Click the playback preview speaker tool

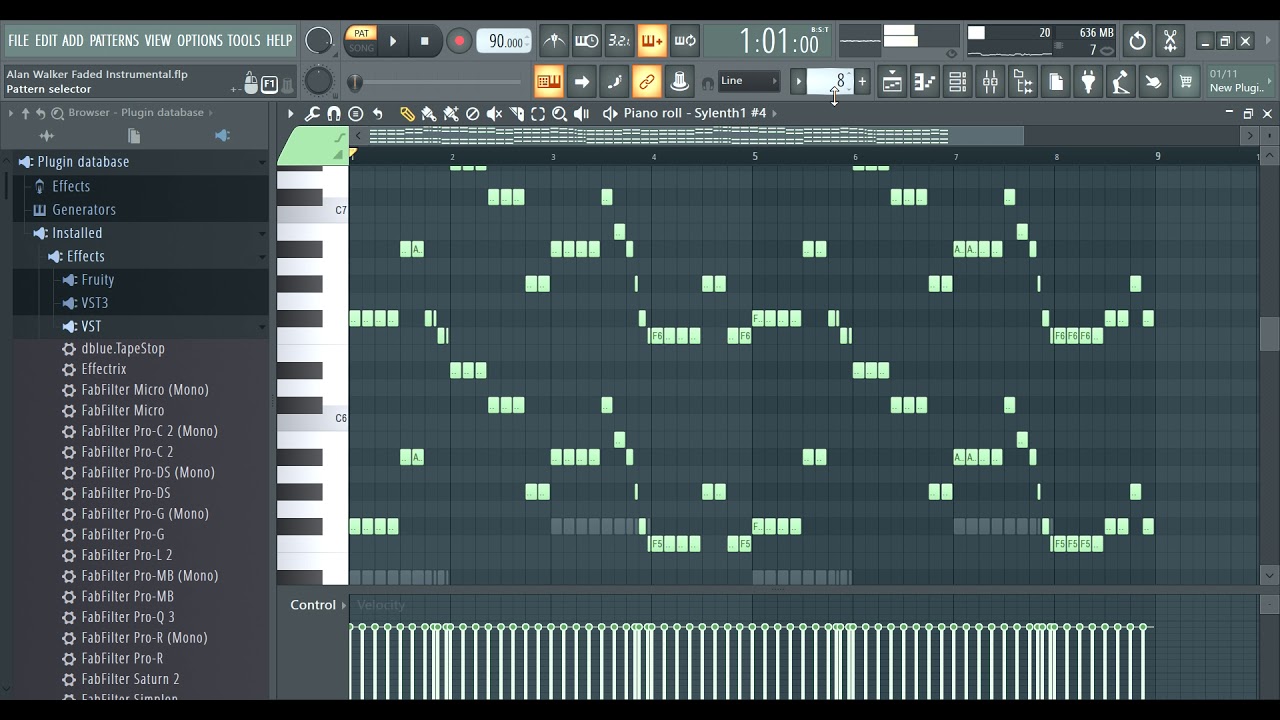pos(582,113)
